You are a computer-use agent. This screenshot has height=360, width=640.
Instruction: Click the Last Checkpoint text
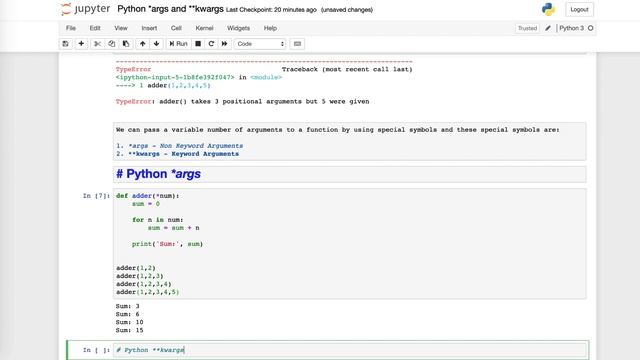click(271, 10)
